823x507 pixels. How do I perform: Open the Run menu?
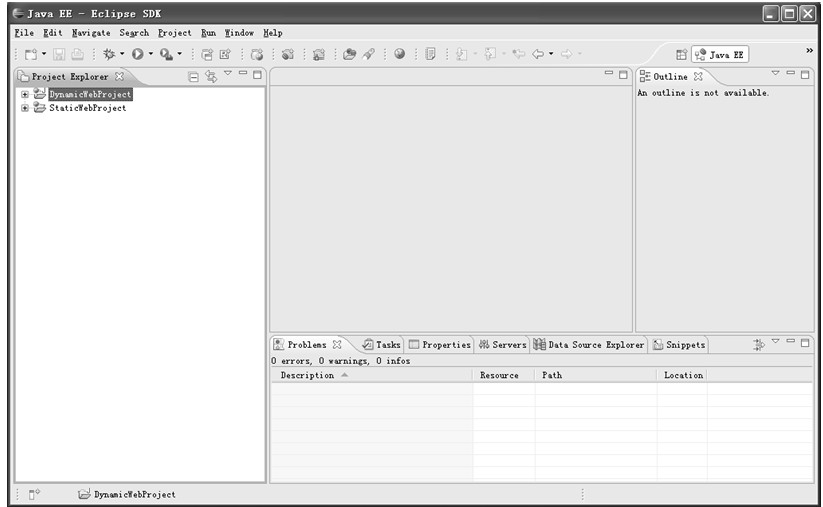click(208, 33)
